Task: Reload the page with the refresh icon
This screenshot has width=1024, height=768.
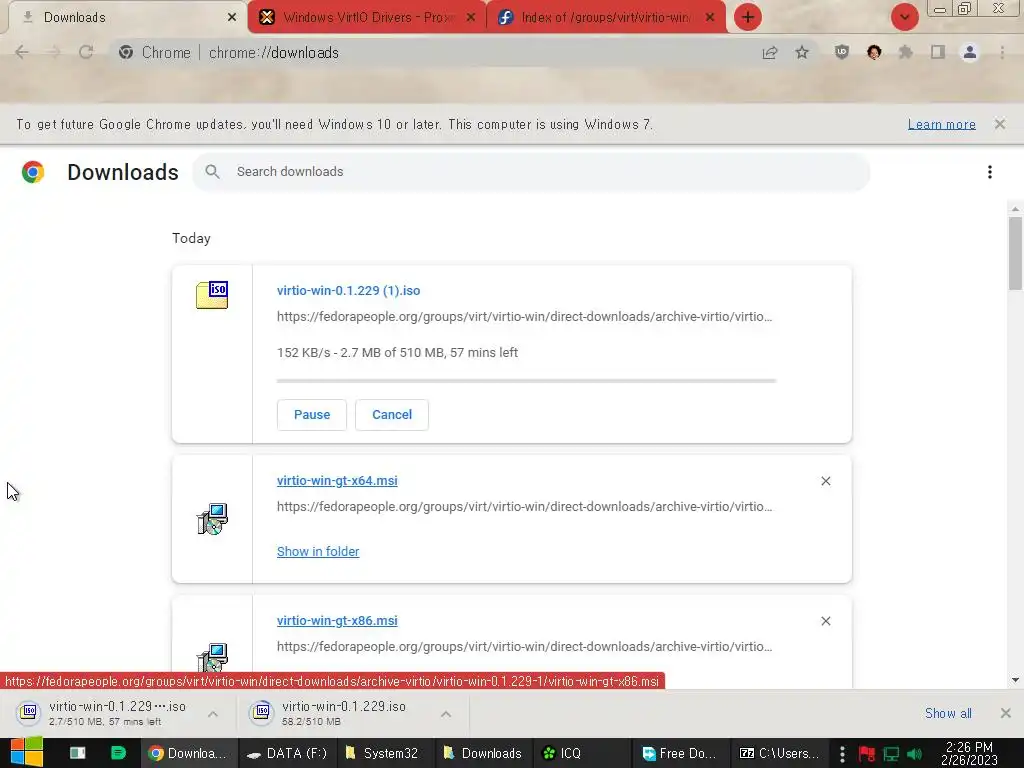Action: tap(86, 52)
